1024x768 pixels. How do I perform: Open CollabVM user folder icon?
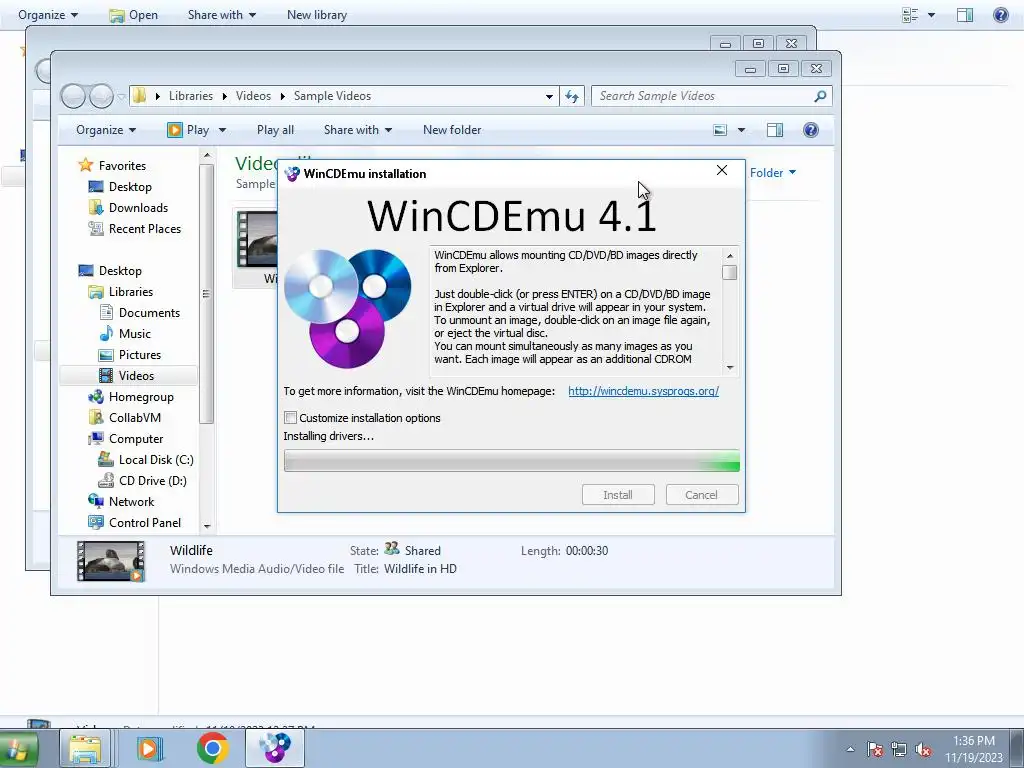click(95, 417)
